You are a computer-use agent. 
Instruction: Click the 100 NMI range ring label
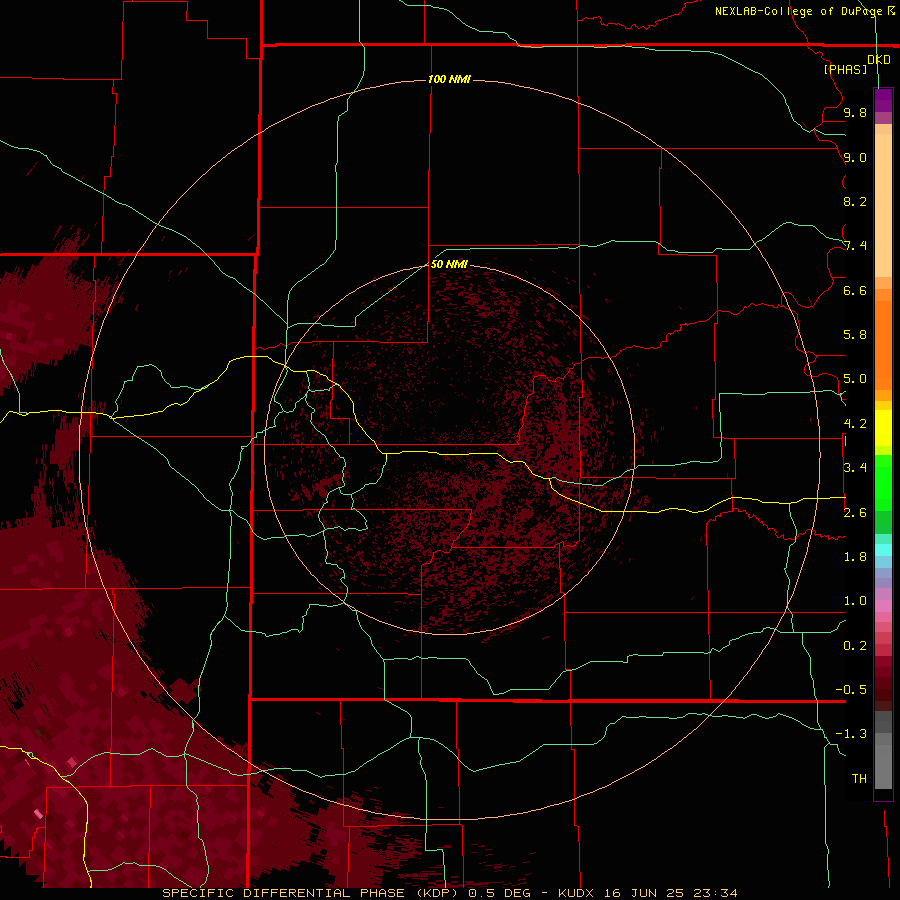click(449, 79)
